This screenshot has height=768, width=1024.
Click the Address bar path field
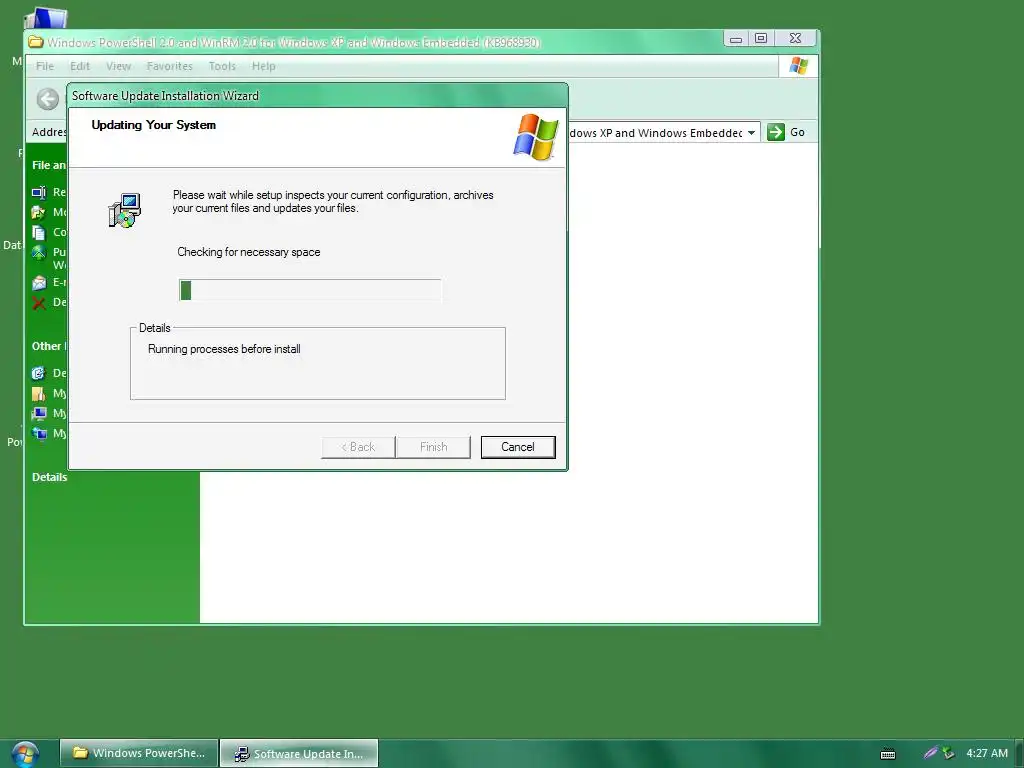pyautogui.click(x=655, y=133)
